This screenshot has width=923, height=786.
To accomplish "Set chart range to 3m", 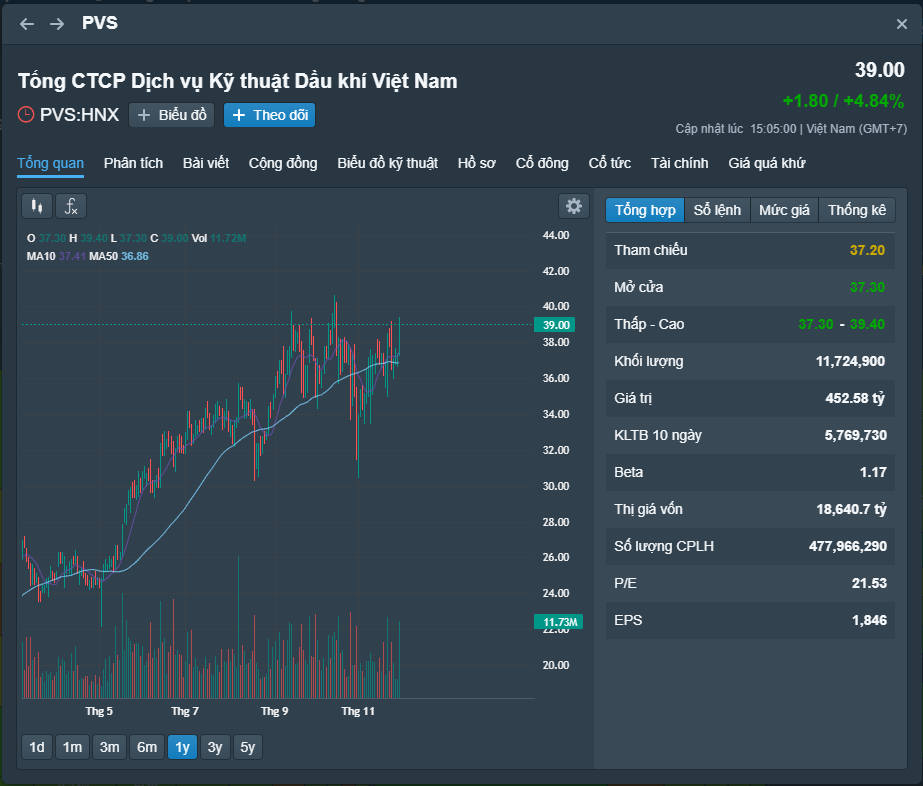I will coord(109,747).
